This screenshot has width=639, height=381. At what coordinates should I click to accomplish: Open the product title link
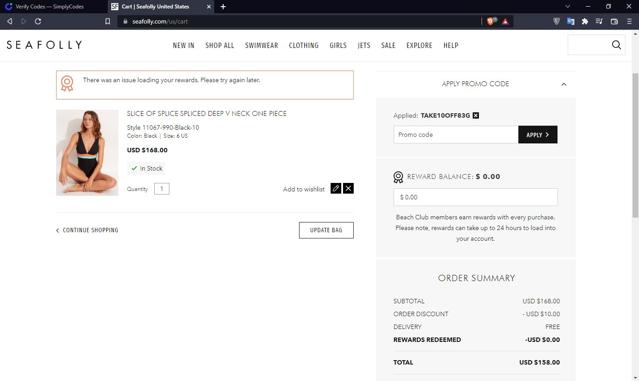207,113
